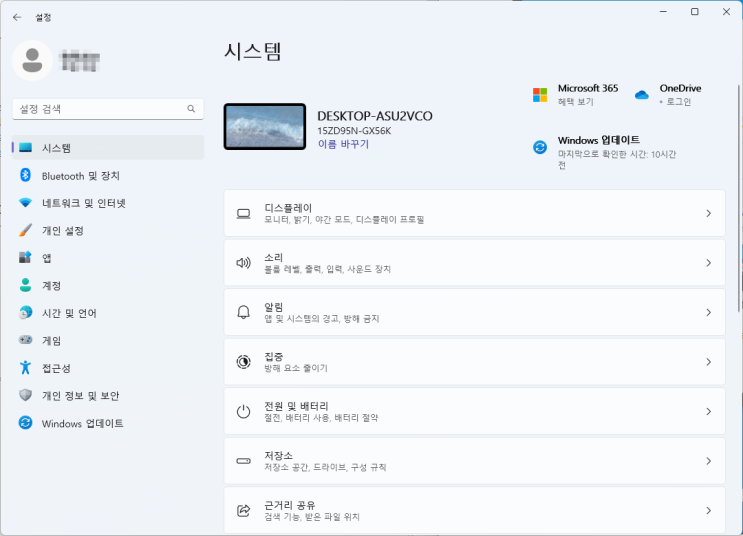743x536 pixels.
Task: Click the share icon in 근거리 공유 row
Action: point(244,510)
